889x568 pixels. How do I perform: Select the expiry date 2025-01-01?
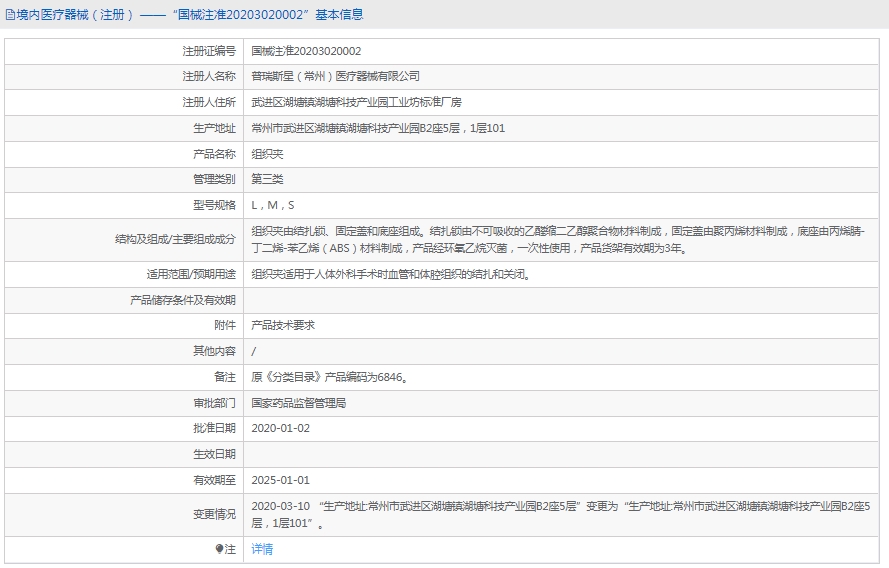[281, 480]
